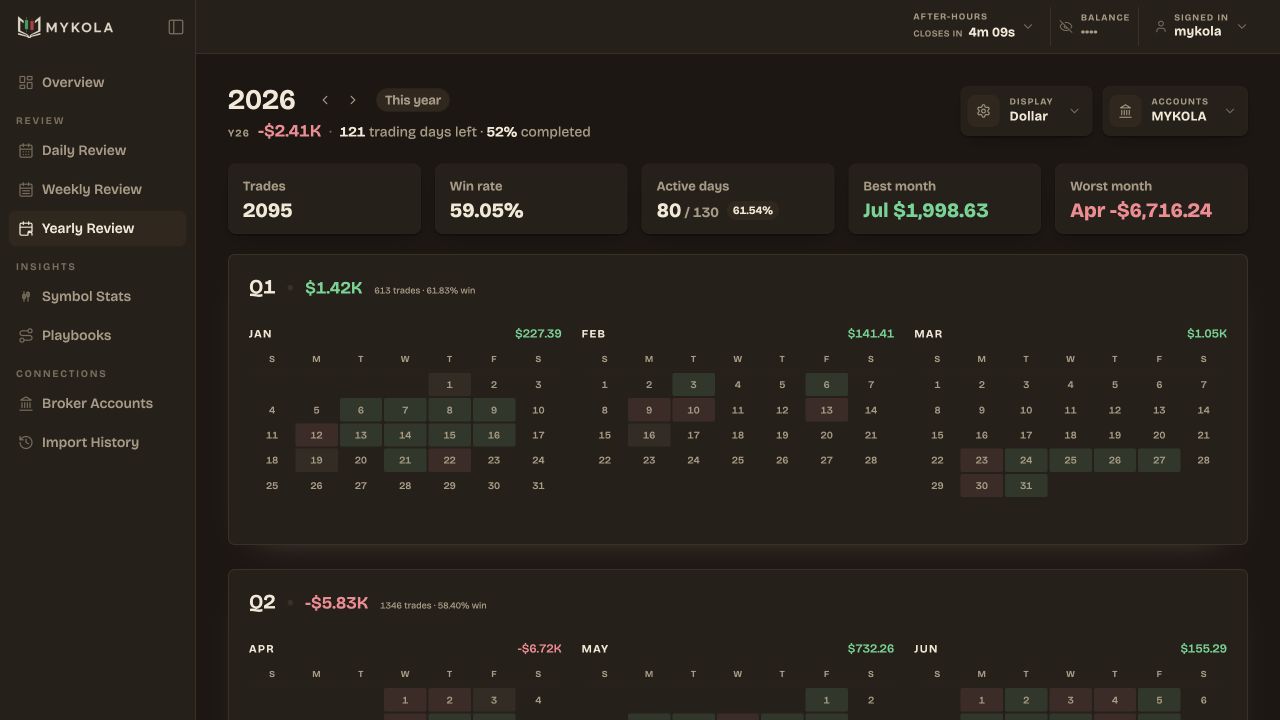
Task: Click JAN month total $227.39
Action: (538, 334)
